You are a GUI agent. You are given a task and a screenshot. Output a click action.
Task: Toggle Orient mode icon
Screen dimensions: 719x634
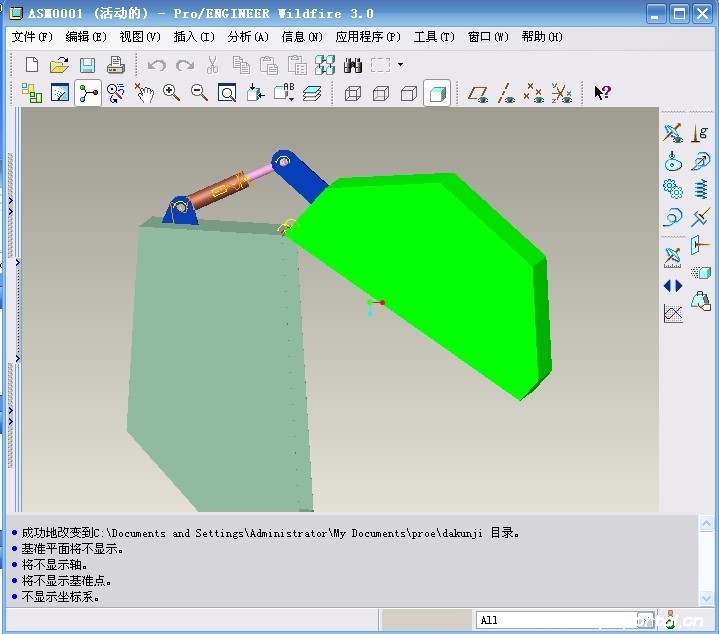[116, 93]
